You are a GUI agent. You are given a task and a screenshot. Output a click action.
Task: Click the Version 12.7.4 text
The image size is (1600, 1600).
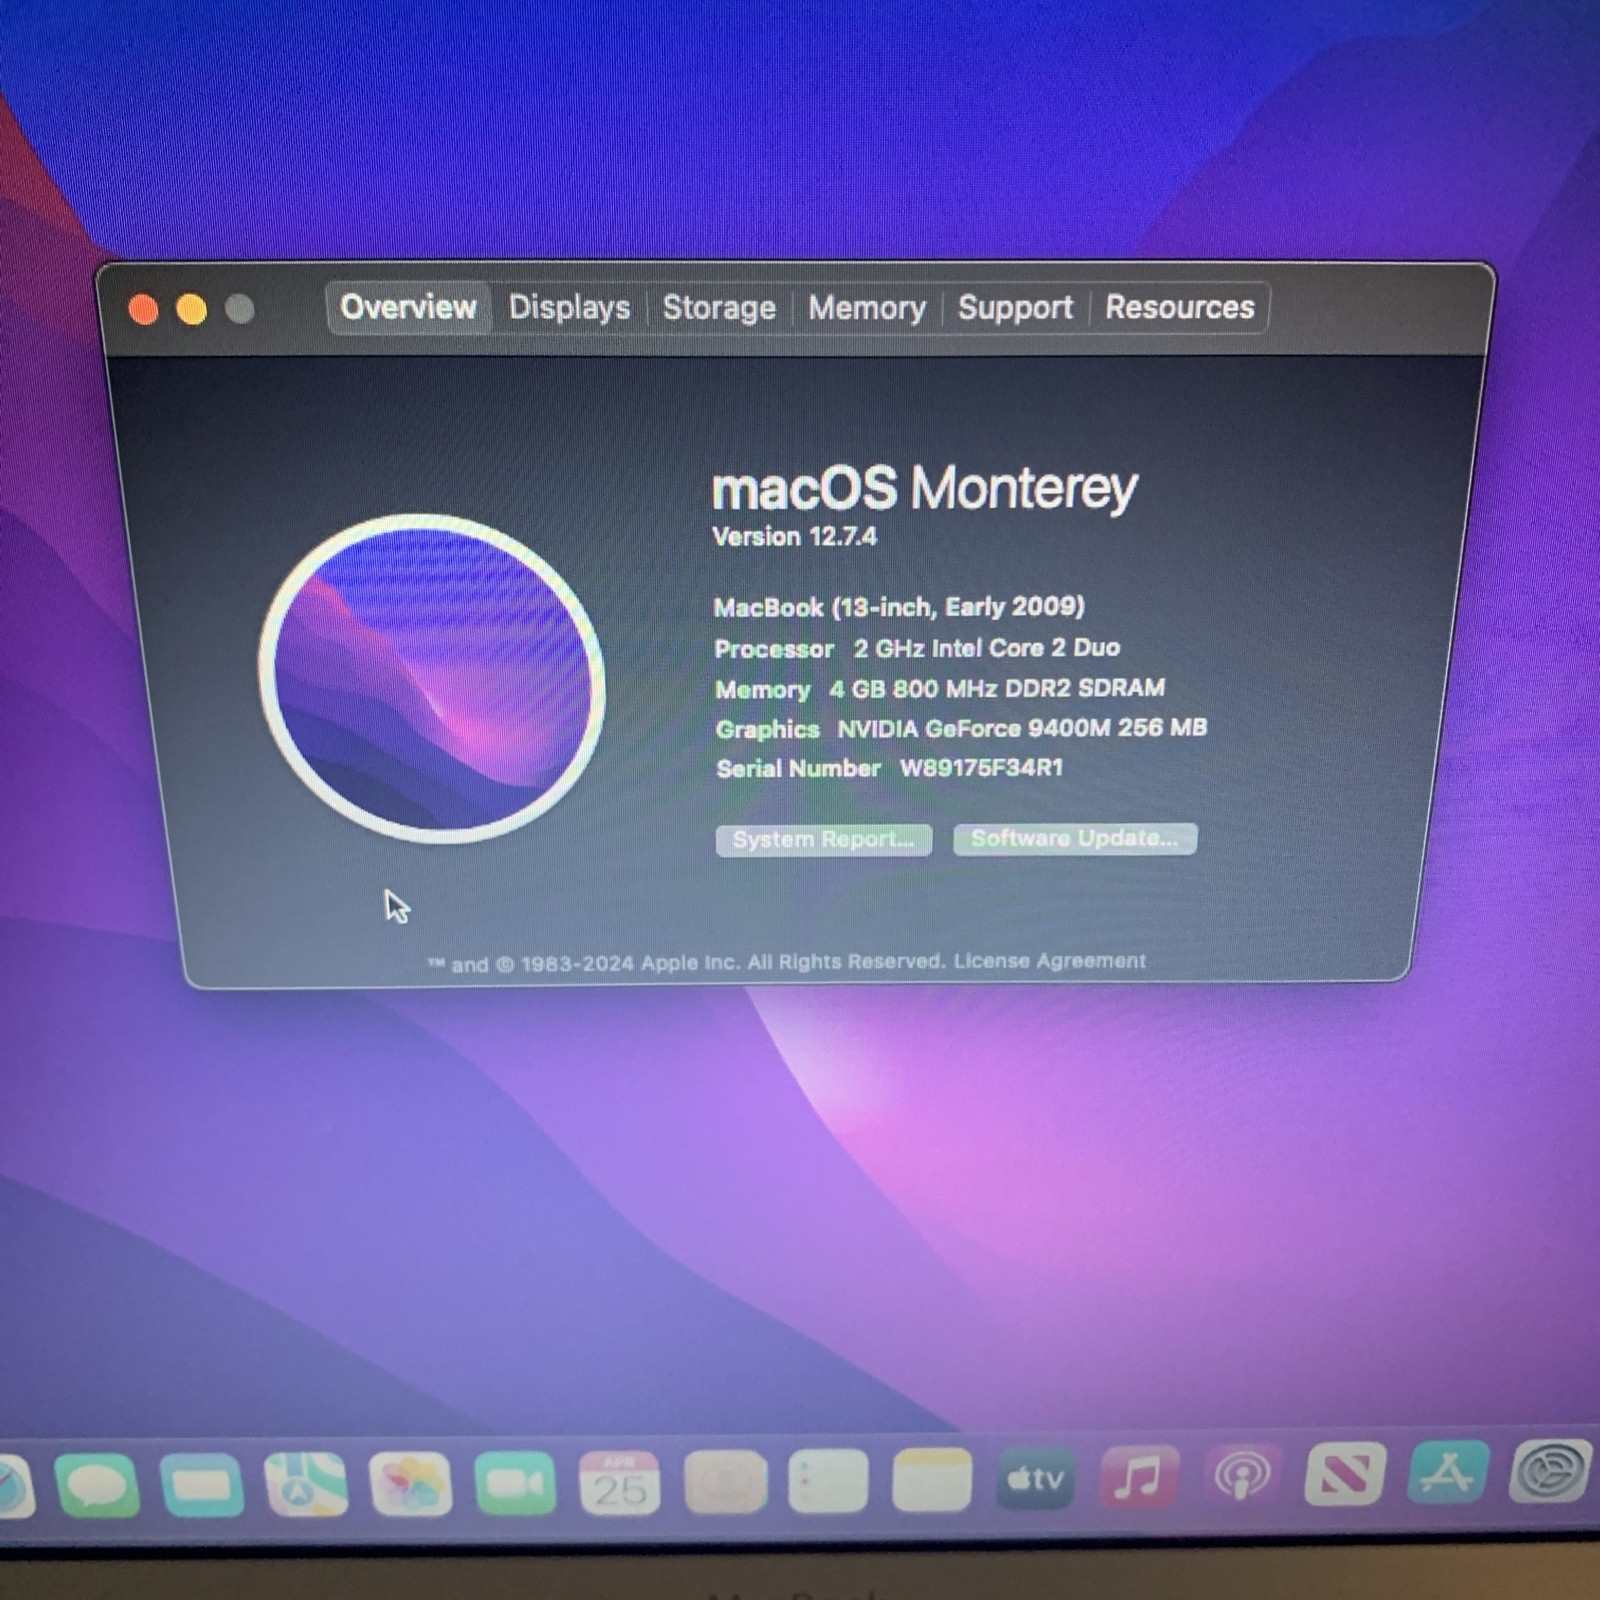pos(794,537)
